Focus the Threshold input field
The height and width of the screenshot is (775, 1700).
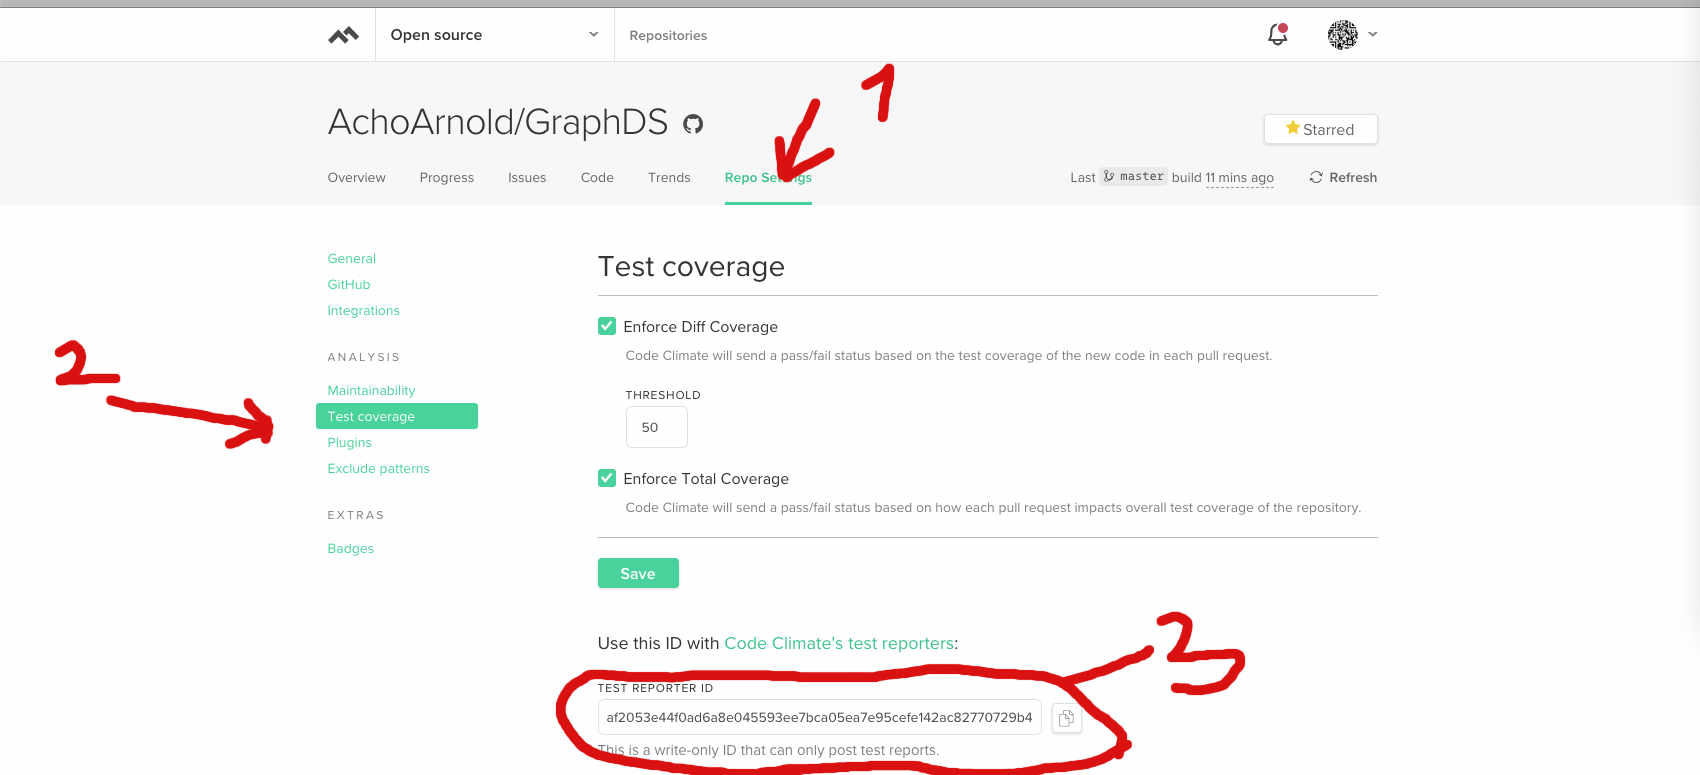point(657,427)
